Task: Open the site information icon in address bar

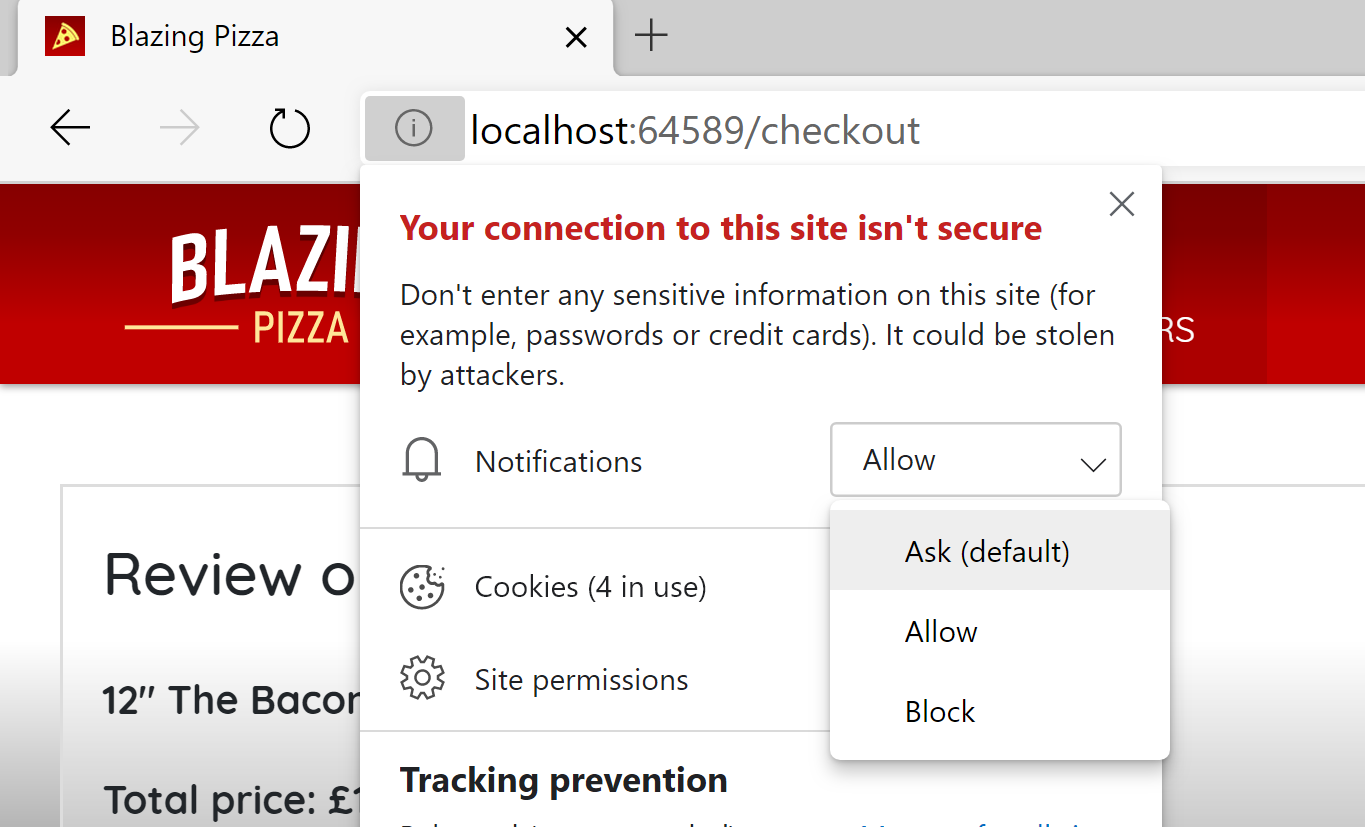Action: click(414, 128)
